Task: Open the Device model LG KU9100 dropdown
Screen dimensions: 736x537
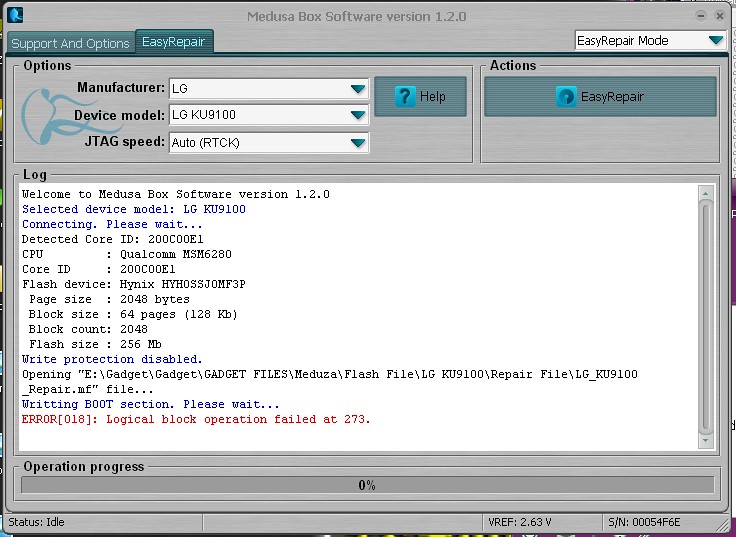Action: point(269,115)
